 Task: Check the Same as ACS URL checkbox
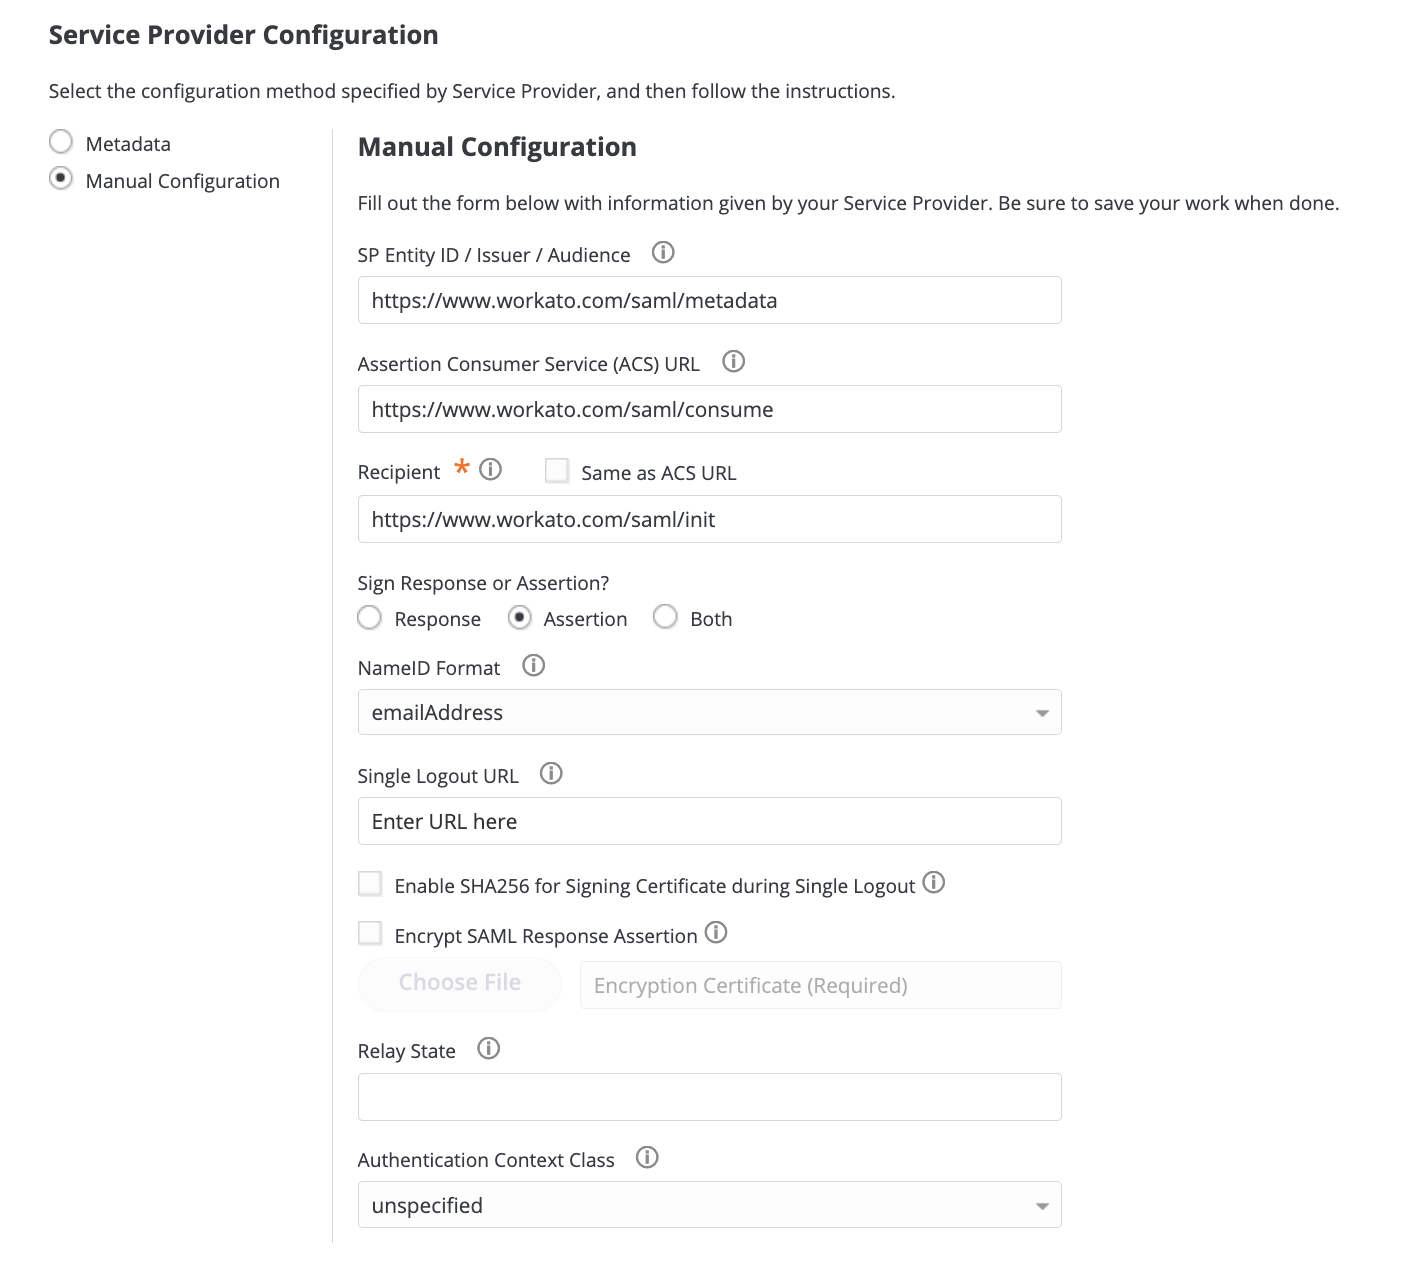point(556,470)
